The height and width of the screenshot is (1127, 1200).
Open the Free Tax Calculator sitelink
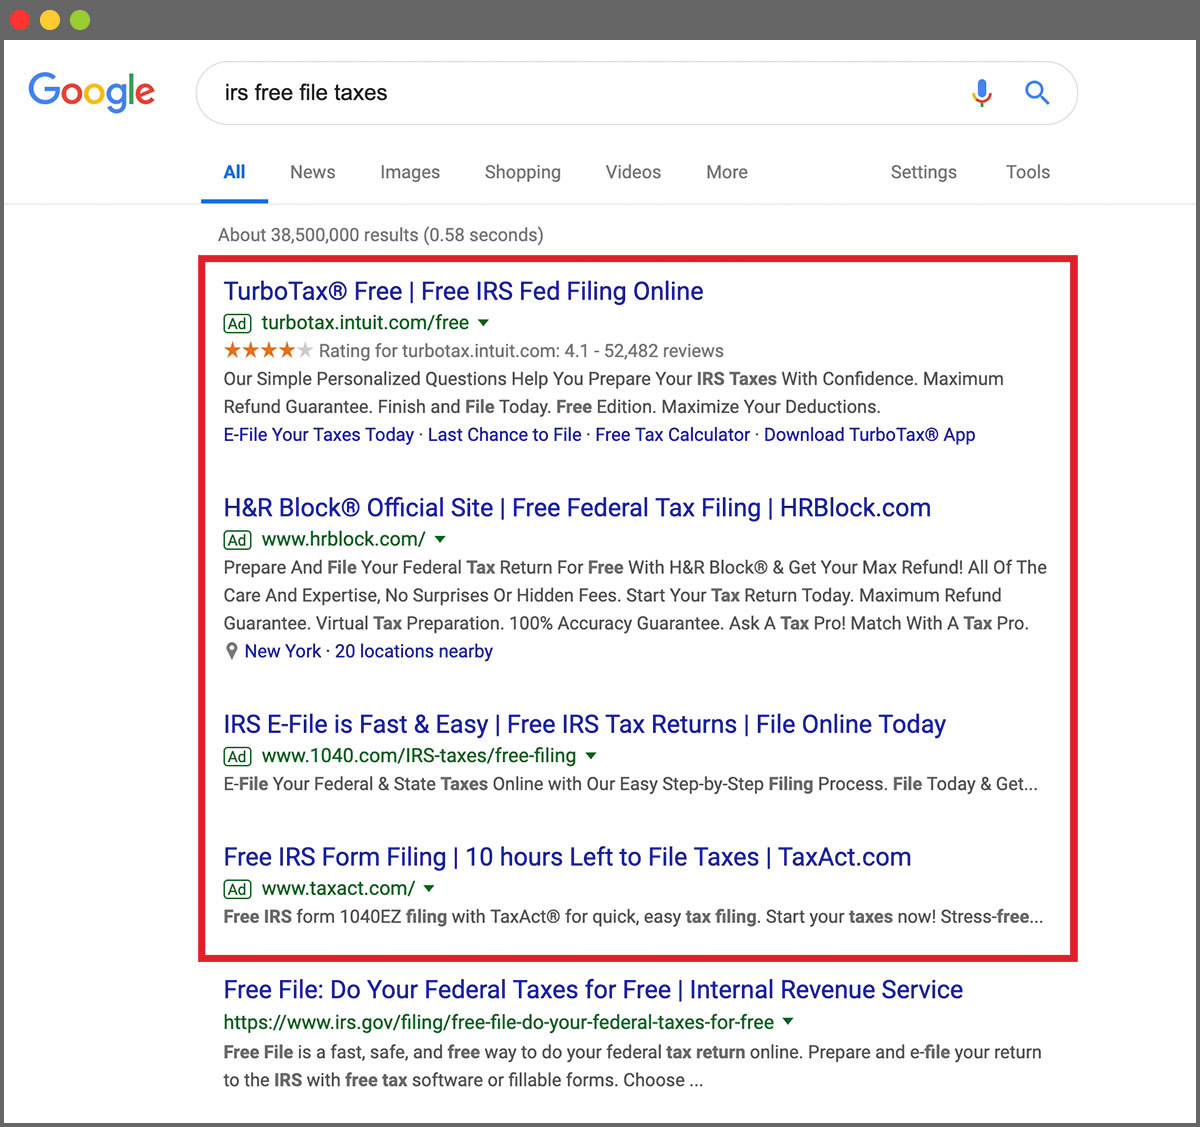[x=672, y=435]
